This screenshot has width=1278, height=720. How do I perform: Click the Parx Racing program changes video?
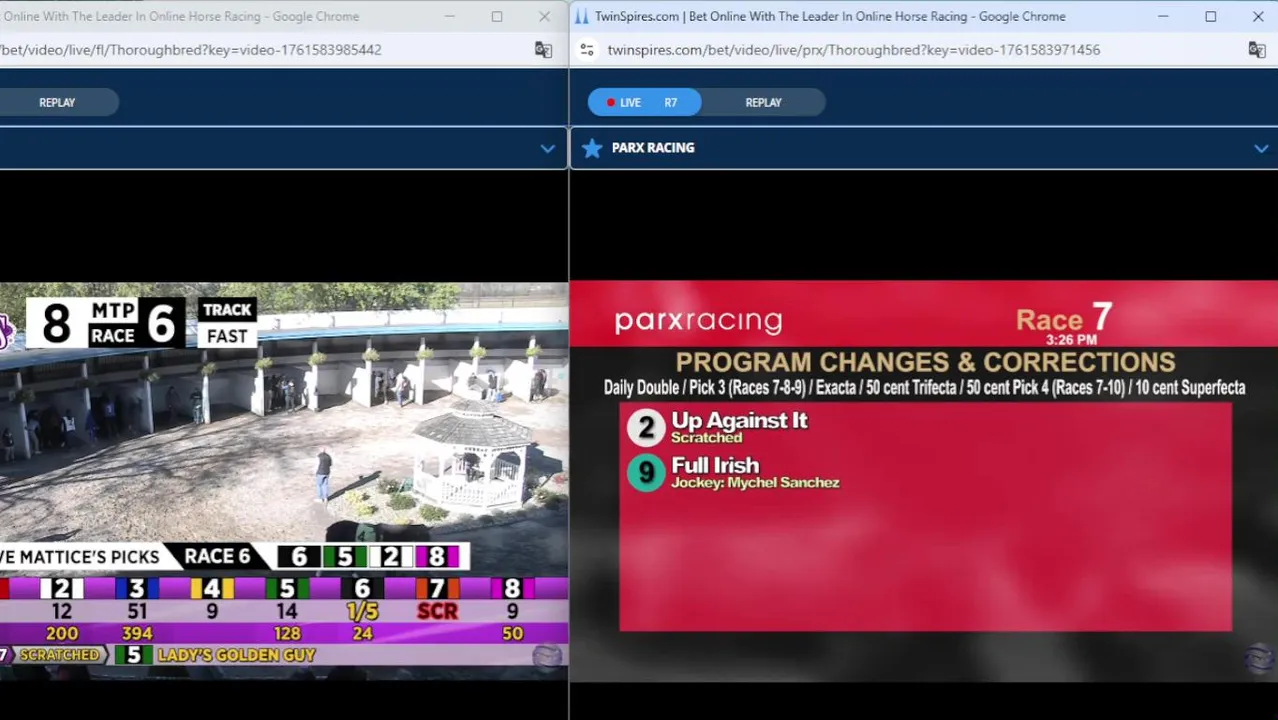coord(924,481)
